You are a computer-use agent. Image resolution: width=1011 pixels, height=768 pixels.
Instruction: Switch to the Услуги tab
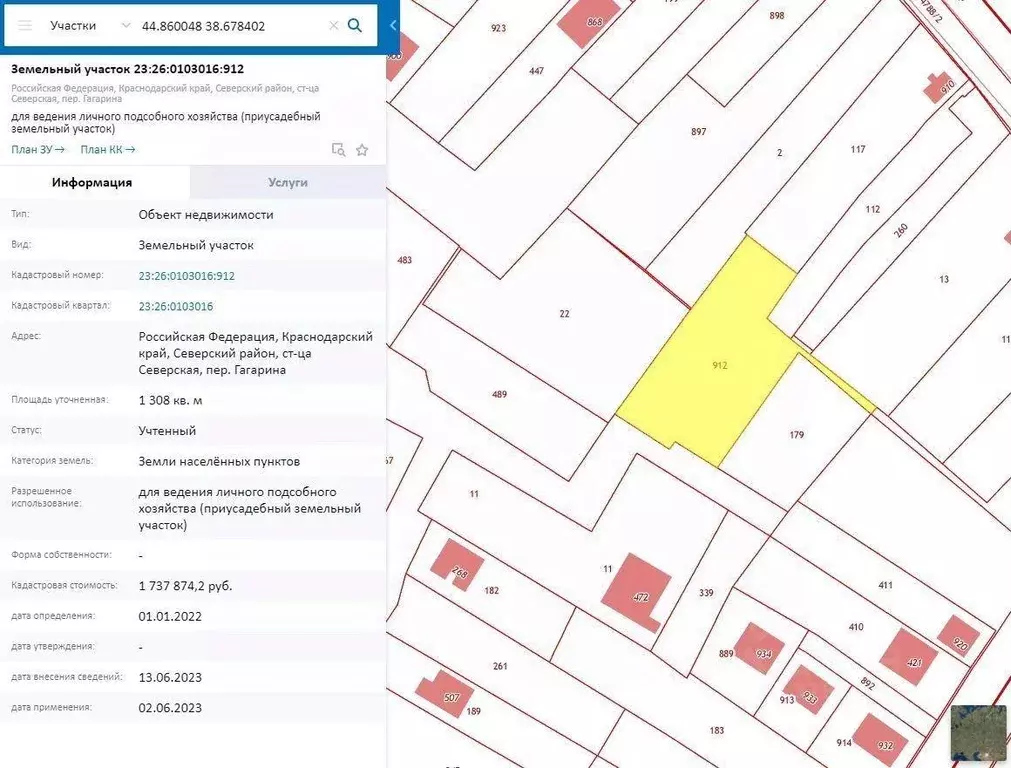pyautogui.click(x=288, y=183)
